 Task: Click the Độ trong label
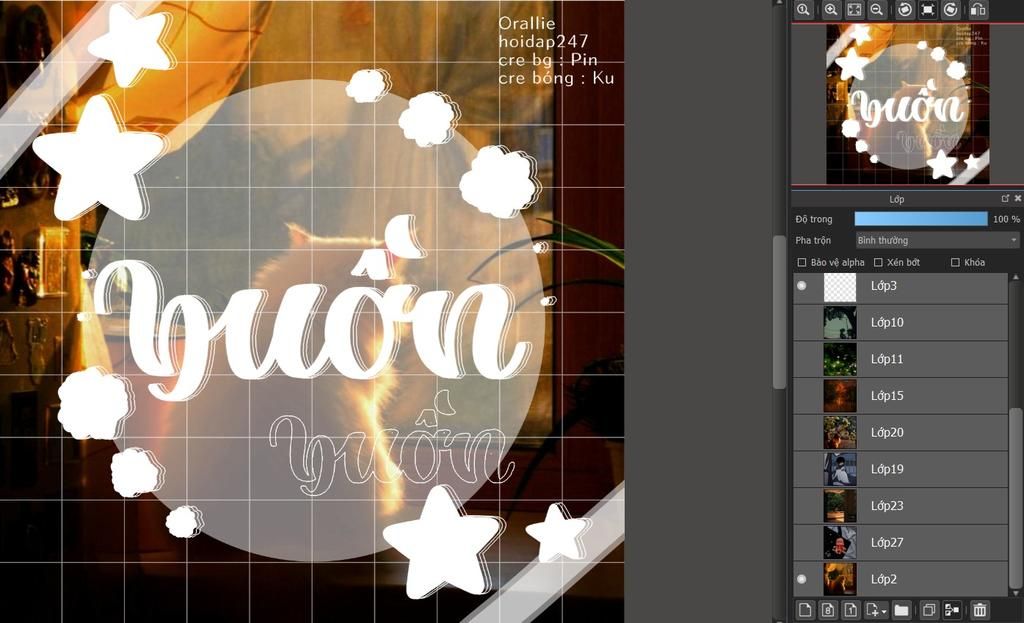coord(814,219)
